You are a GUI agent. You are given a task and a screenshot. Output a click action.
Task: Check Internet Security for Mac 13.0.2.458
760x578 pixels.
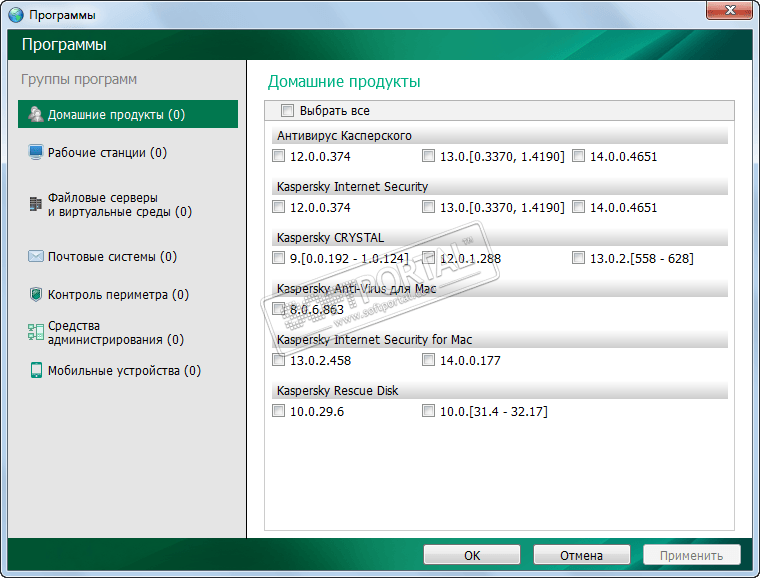[x=279, y=360]
